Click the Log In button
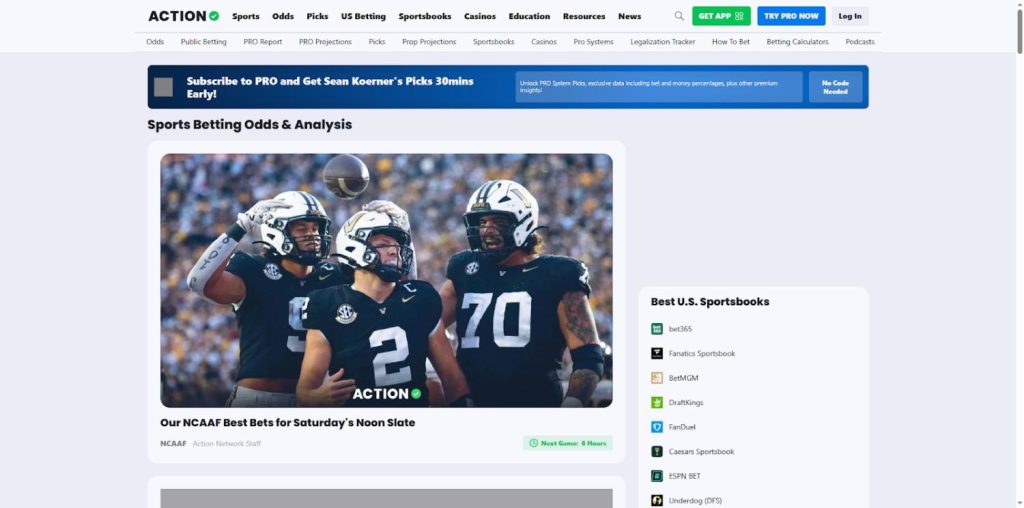 click(850, 16)
